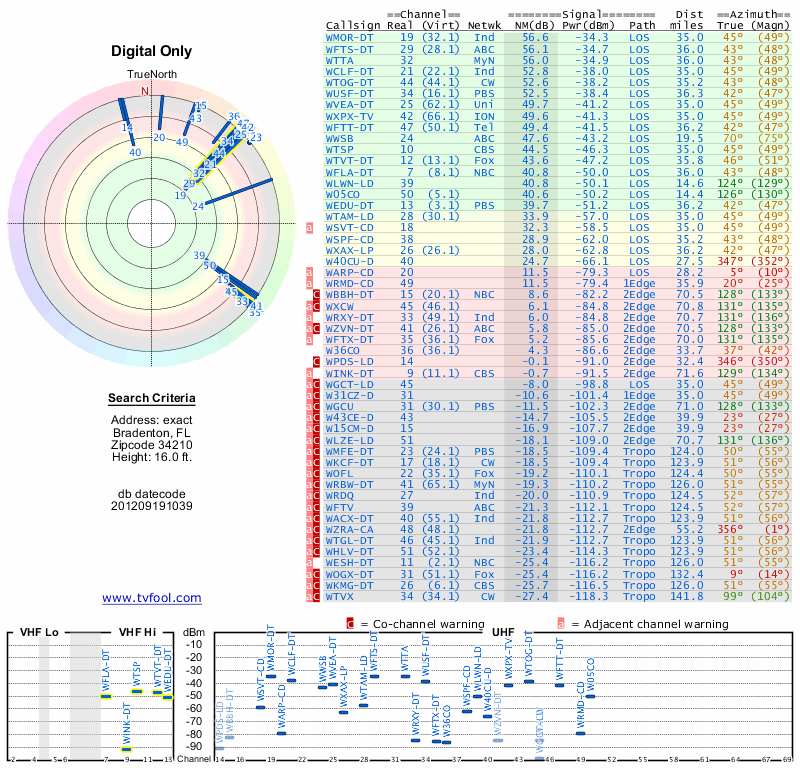Click the W40CU-D callsign link
The width and height of the screenshot is (800, 768).
coord(349,261)
